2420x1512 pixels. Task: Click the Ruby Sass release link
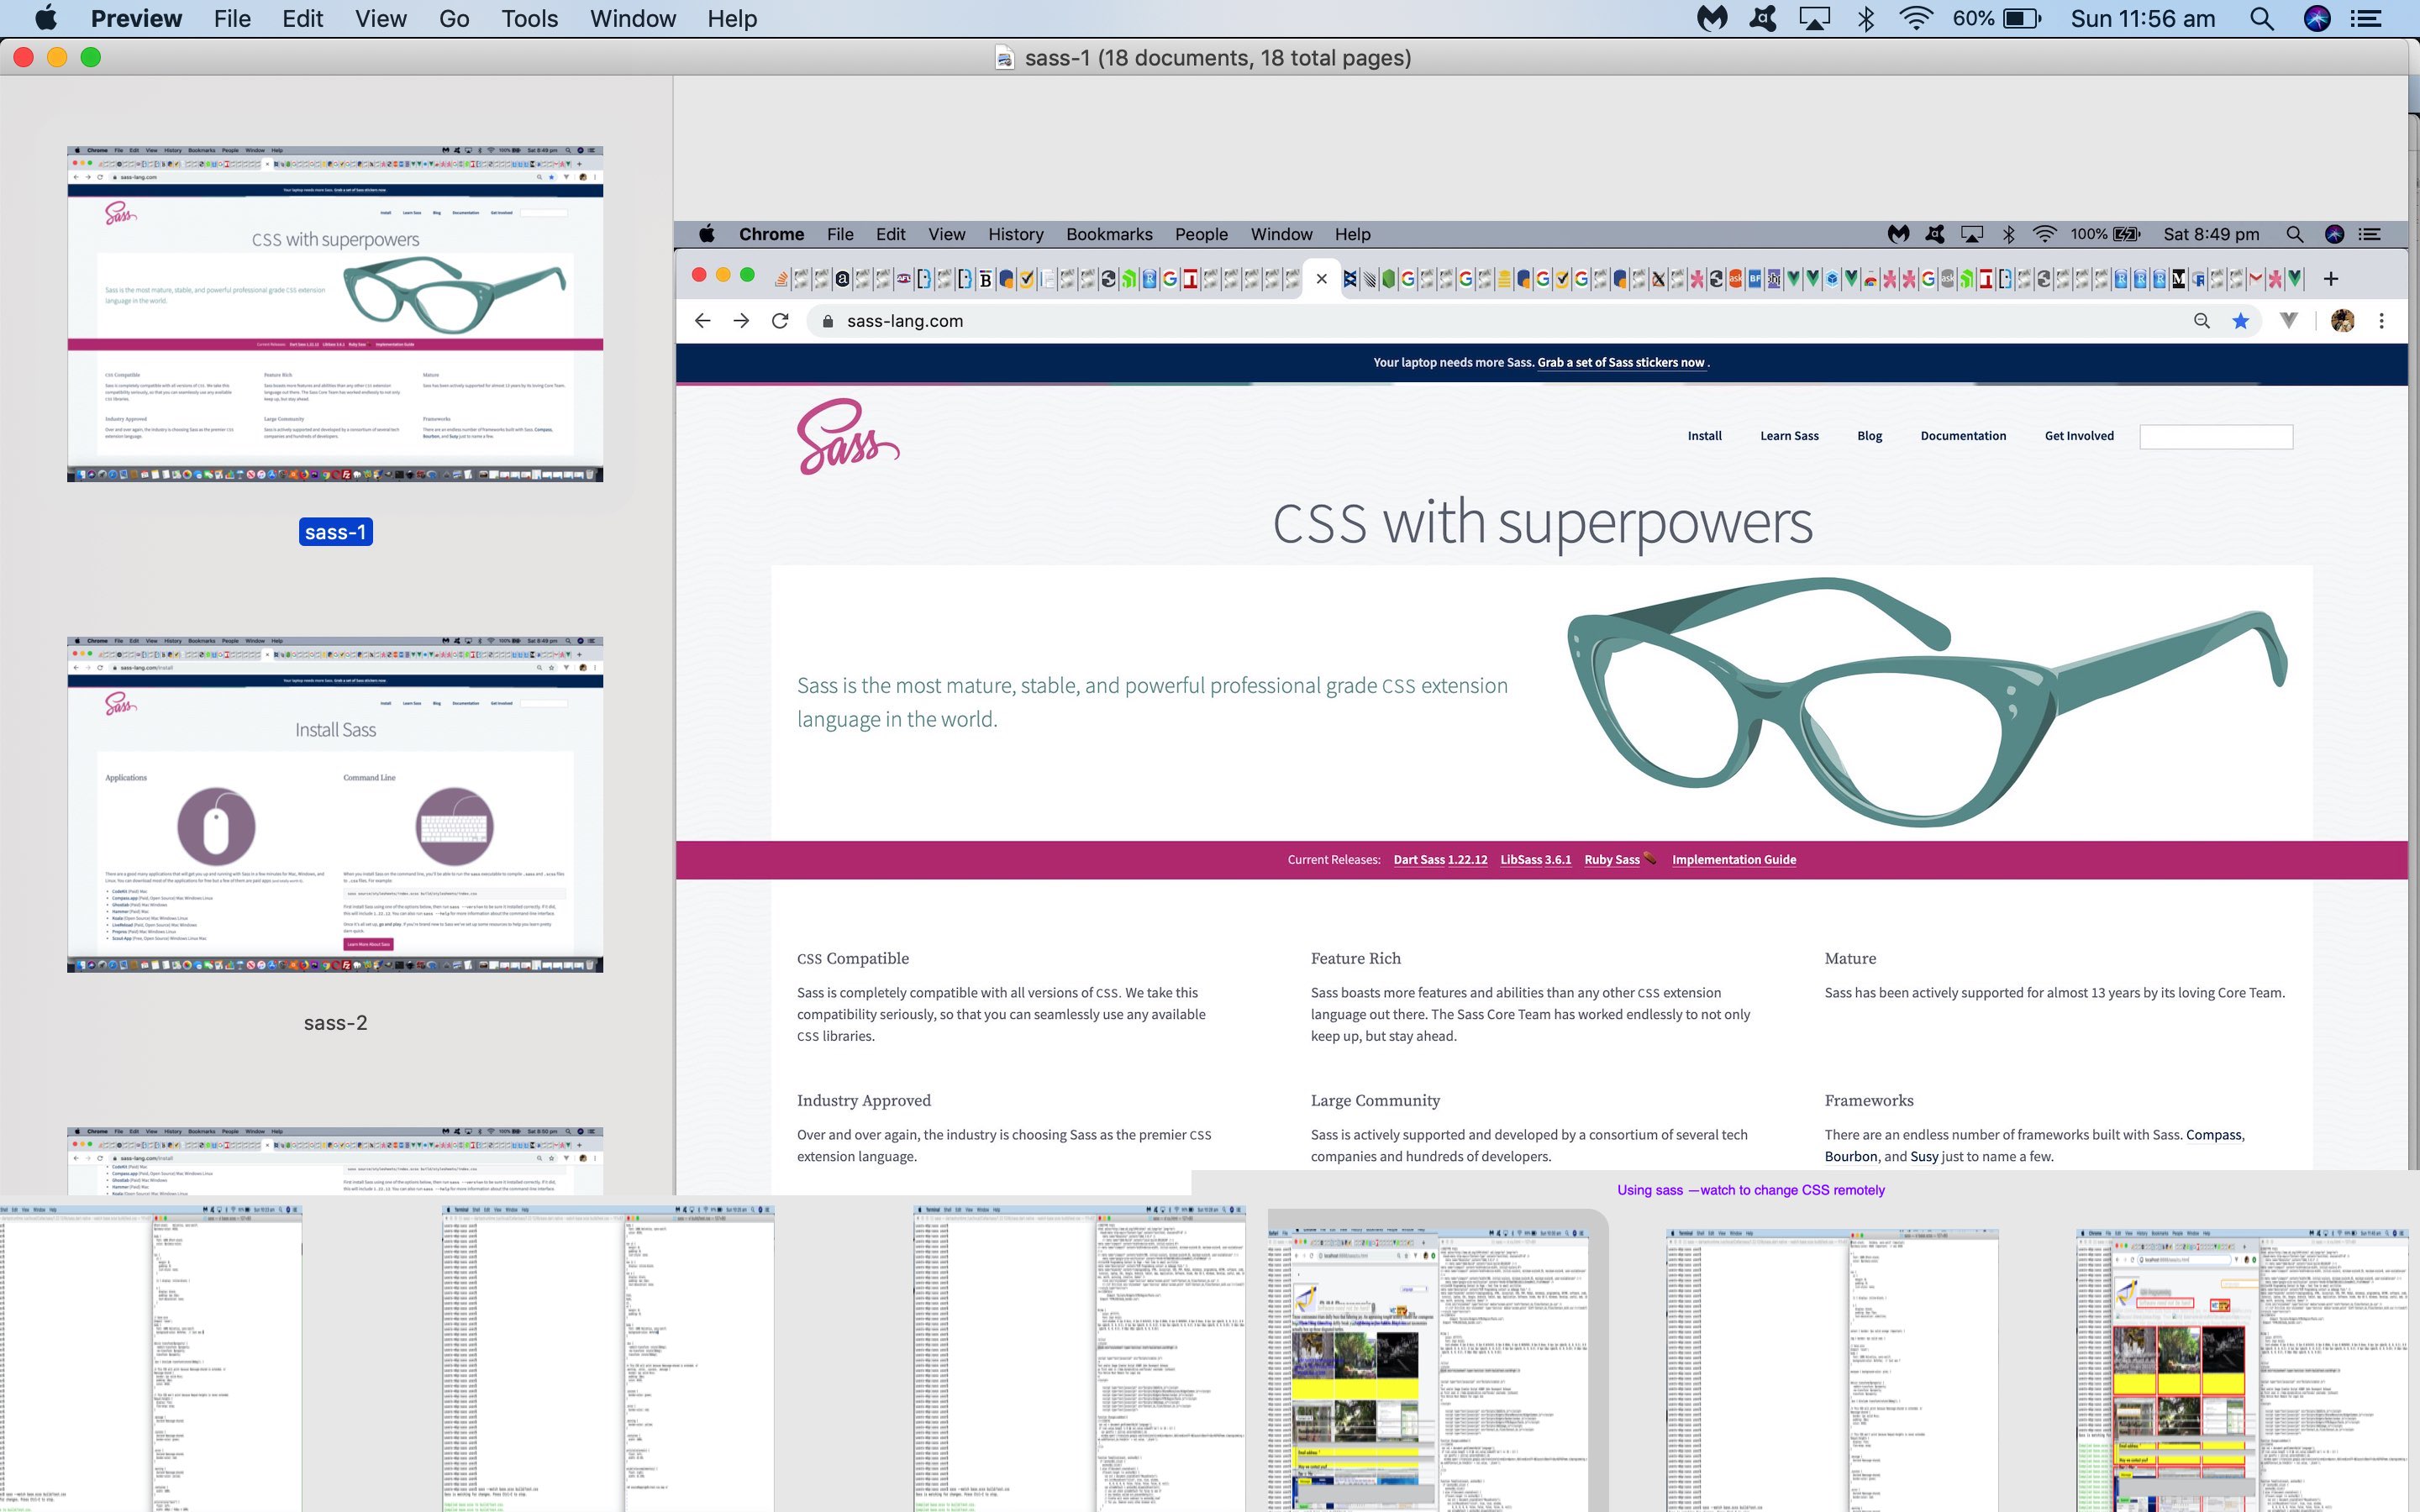[x=1612, y=860]
